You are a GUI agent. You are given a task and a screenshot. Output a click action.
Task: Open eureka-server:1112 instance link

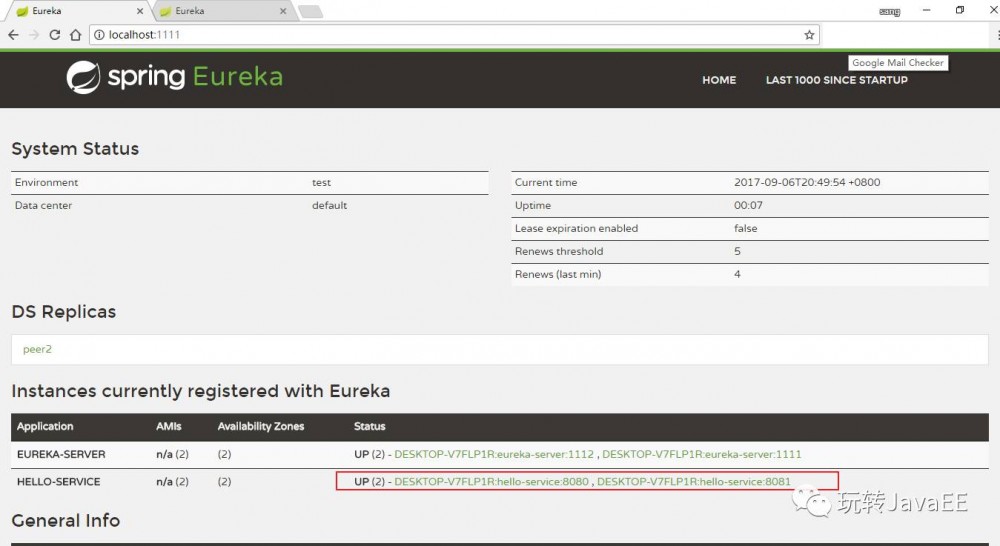(494, 454)
